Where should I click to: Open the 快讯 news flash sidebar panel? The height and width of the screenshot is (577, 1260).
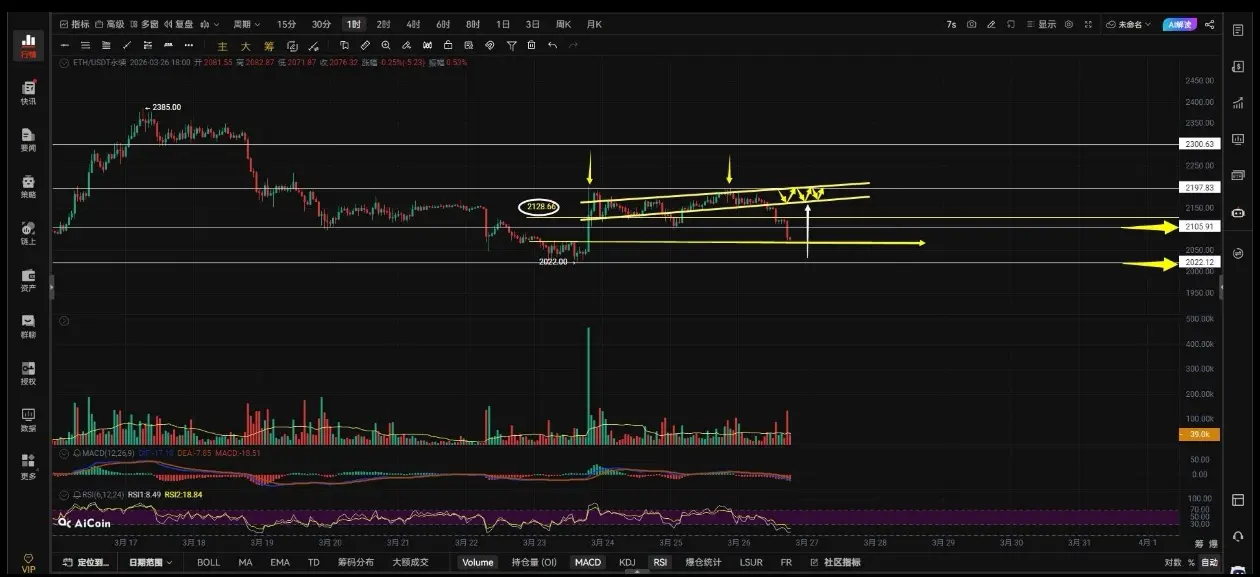pyautogui.click(x=28, y=93)
